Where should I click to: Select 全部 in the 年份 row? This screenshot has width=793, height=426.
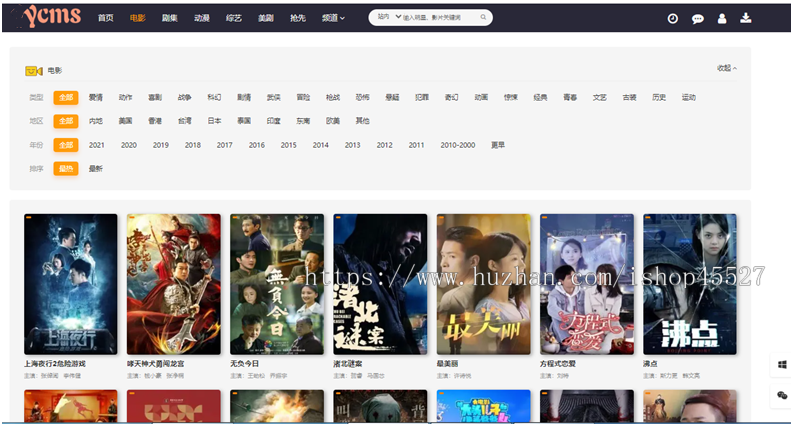(x=66, y=145)
